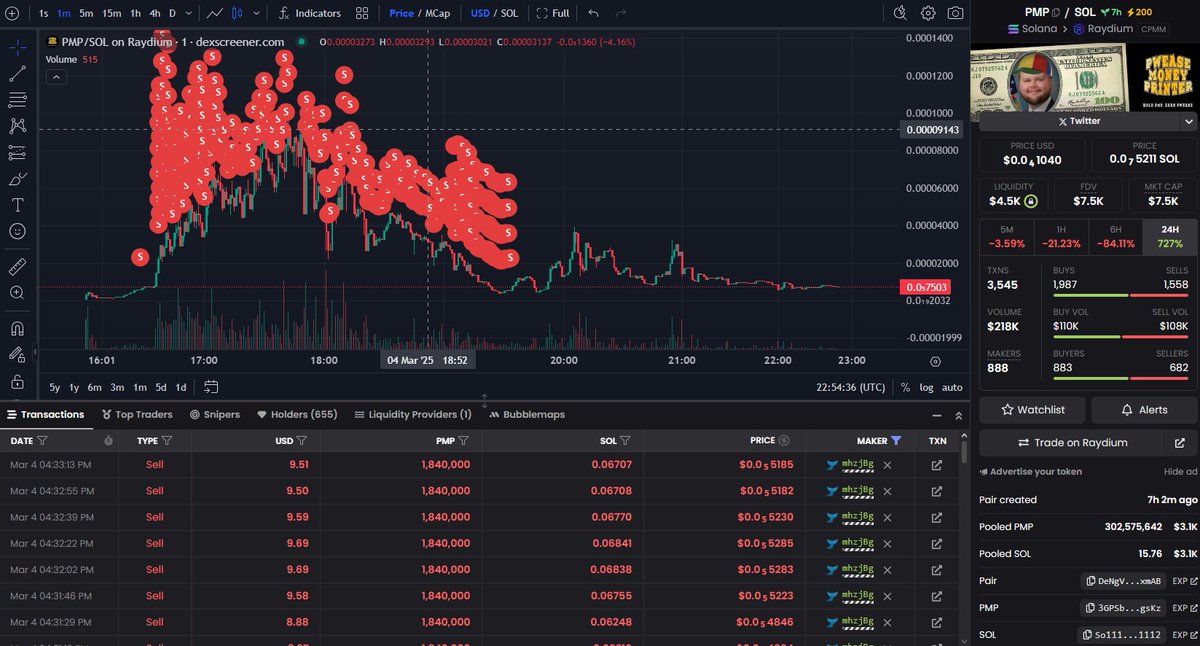Screen dimensions: 1200x646
Task: Open the USD column filter
Action: pyautogui.click(x=302, y=440)
